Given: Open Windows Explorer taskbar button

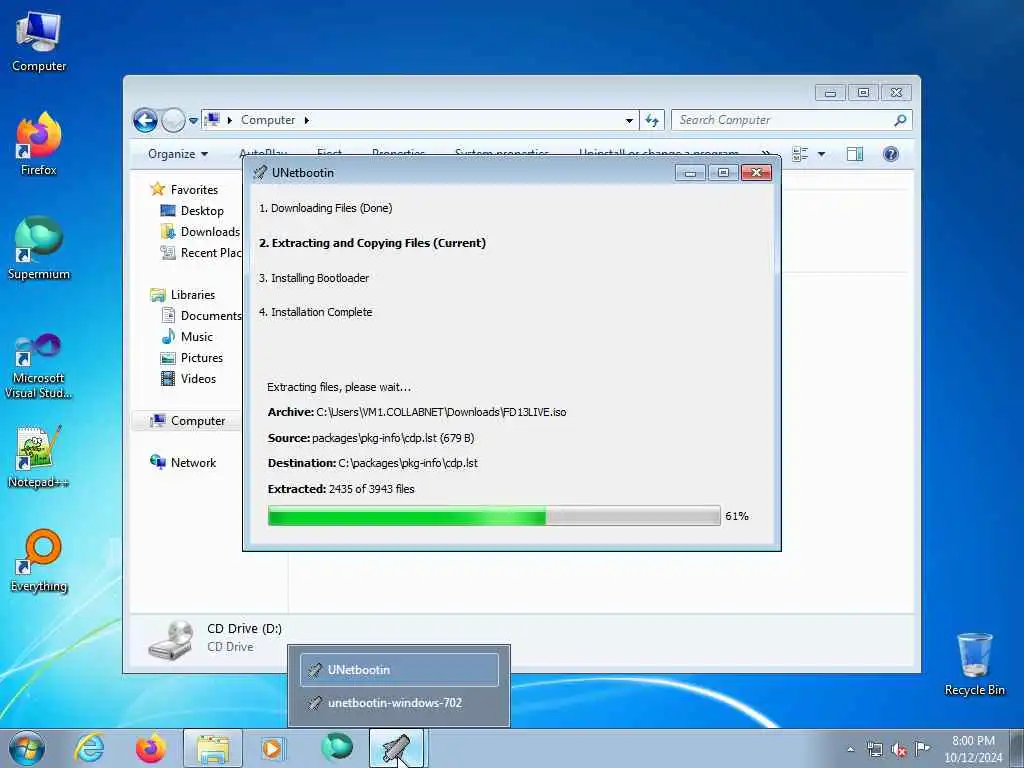Looking at the screenshot, I should point(213,748).
